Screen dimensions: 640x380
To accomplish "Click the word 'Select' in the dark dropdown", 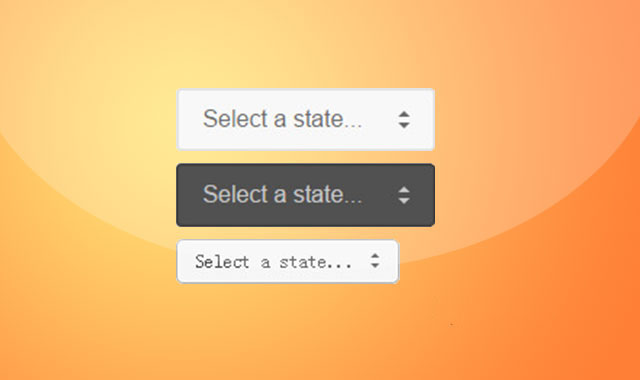I will point(235,194).
